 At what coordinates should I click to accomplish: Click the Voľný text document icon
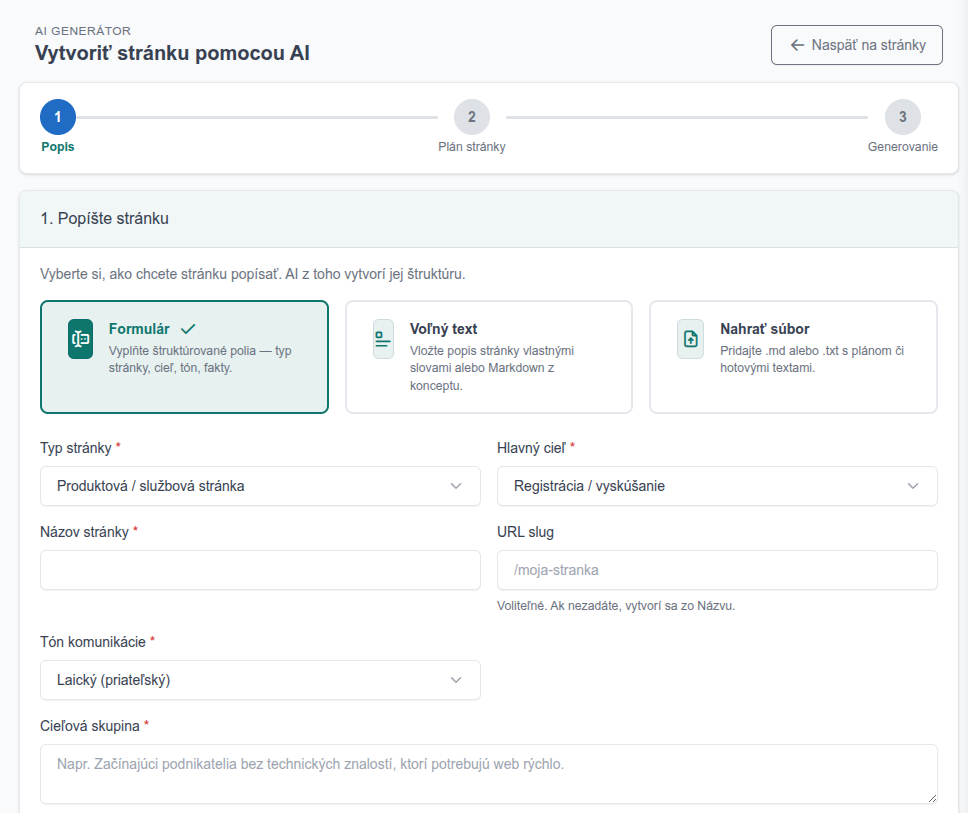click(x=383, y=339)
